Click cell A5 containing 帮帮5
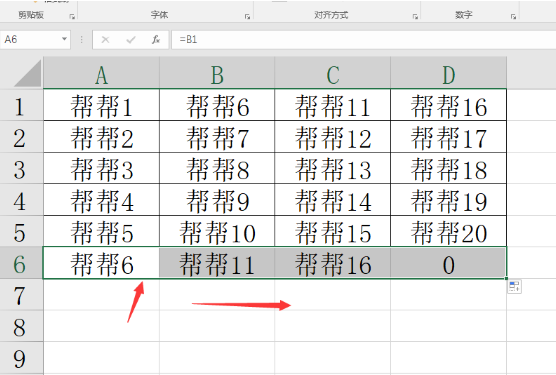Viewport: 556px width, 375px height. (101, 231)
